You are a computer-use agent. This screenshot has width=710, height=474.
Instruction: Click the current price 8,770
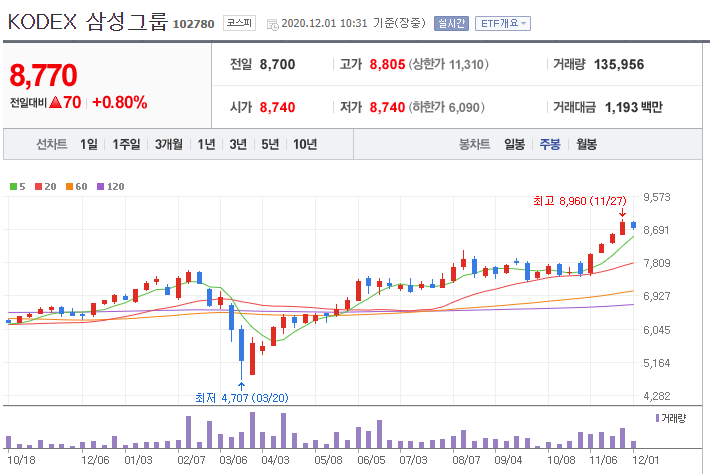pyautogui.click(x=43, y=75)
